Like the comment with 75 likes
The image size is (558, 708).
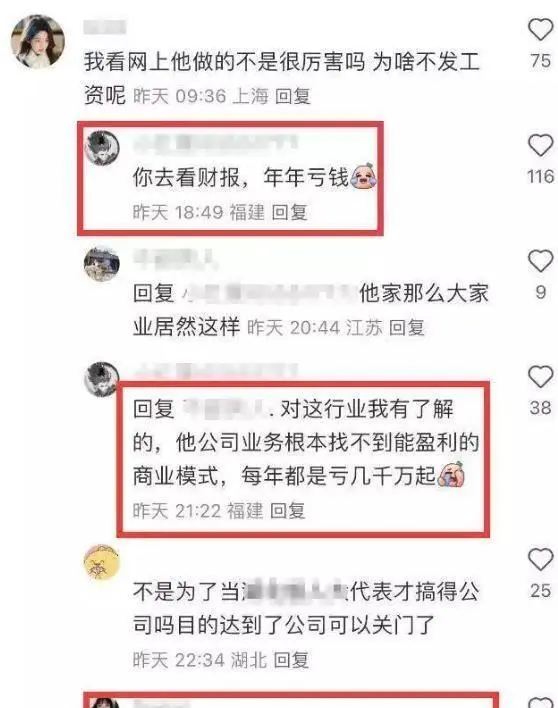540,29
